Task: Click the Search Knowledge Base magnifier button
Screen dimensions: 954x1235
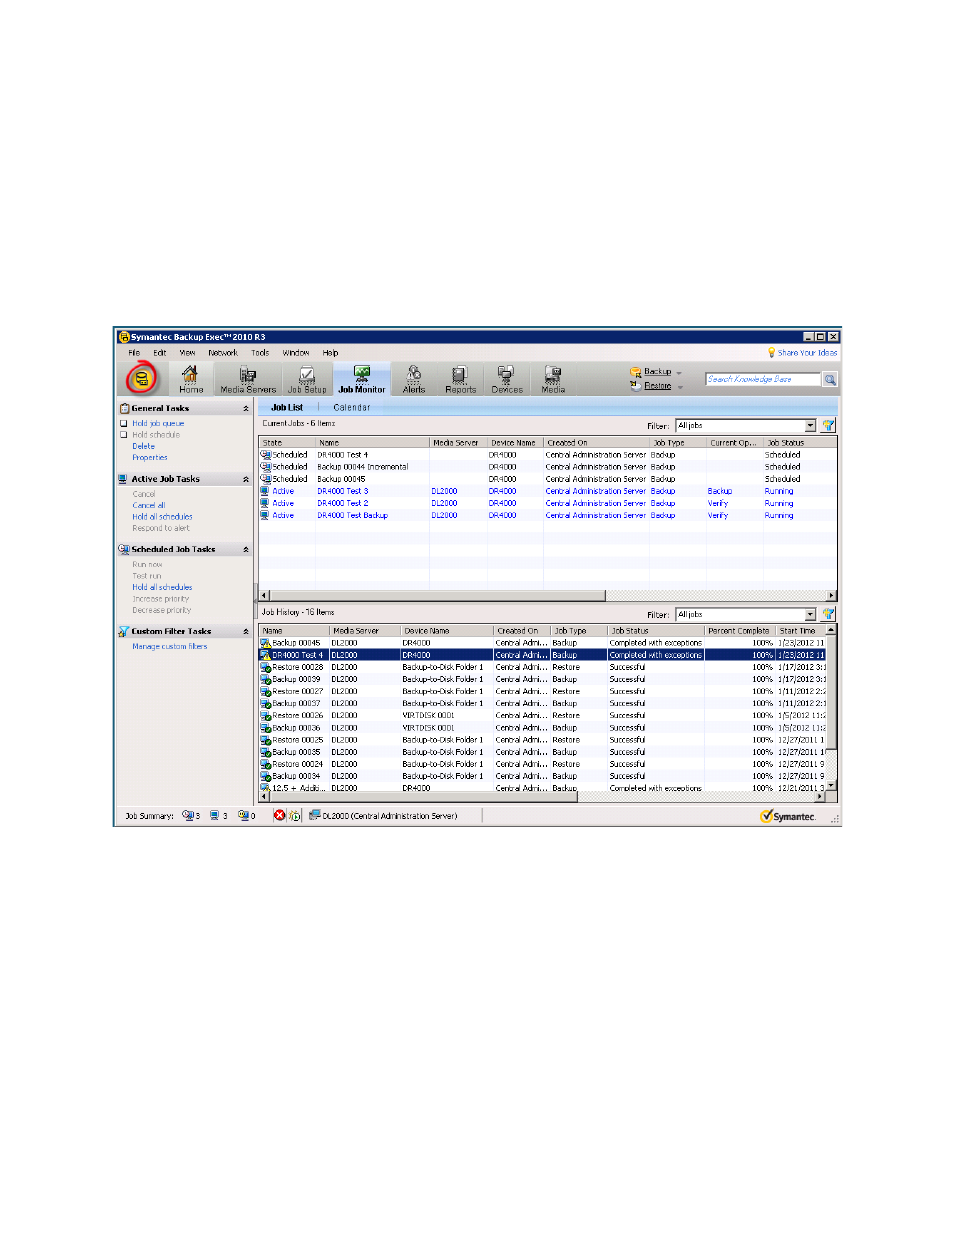Action: click(x=829, y=379)
